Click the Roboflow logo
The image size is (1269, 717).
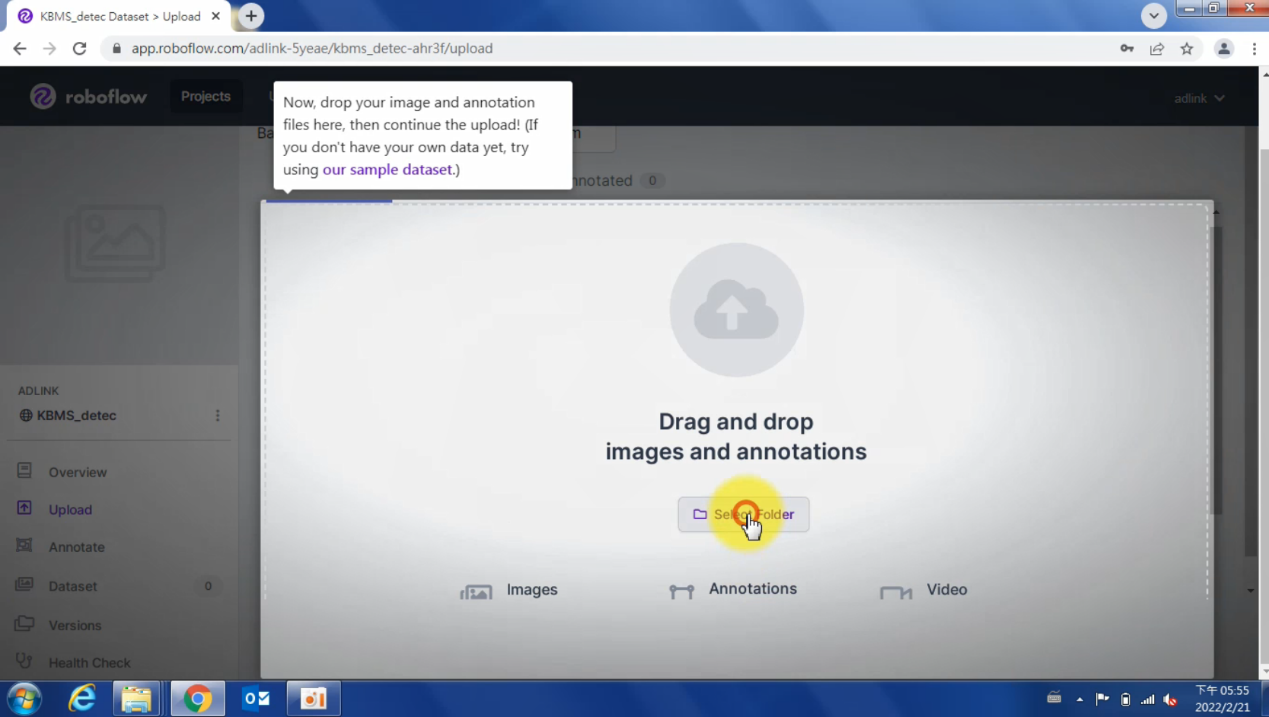click(x=88, y=97)
